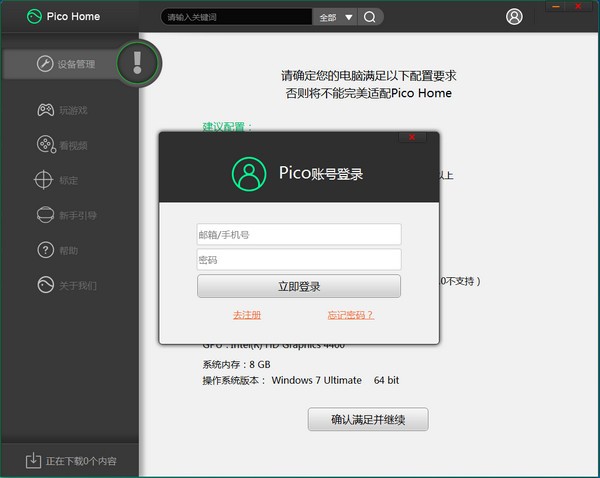
Task: Click the Pico icon for 关于我们
Action: 46,285
